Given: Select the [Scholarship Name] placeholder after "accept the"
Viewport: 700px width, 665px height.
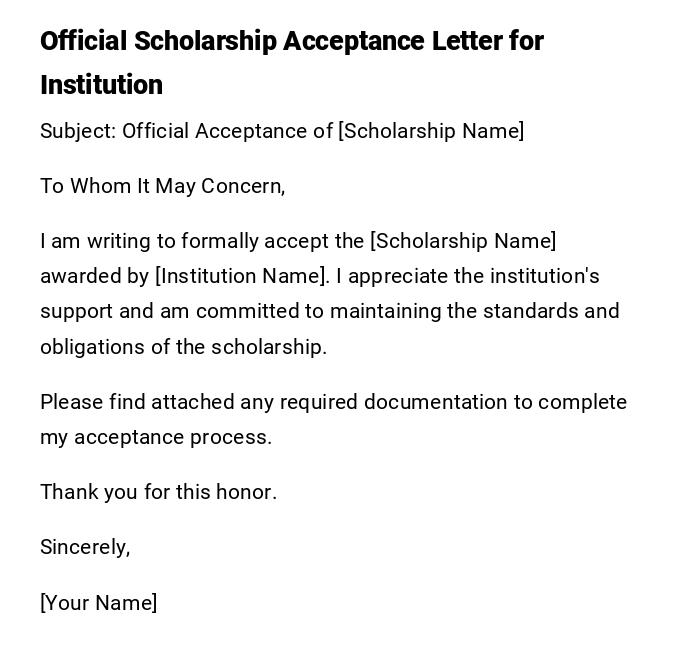Looking at the screenshot, I should click(463, 241).
